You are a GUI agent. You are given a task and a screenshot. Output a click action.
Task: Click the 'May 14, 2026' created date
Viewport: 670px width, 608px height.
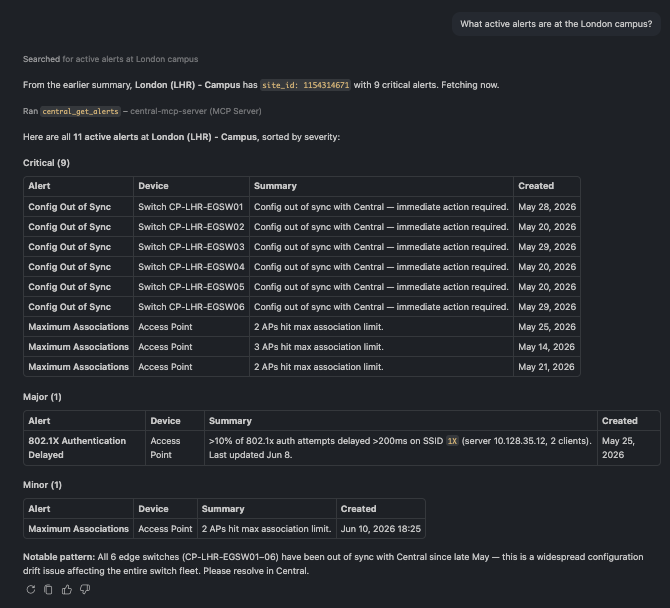point(546,347)
